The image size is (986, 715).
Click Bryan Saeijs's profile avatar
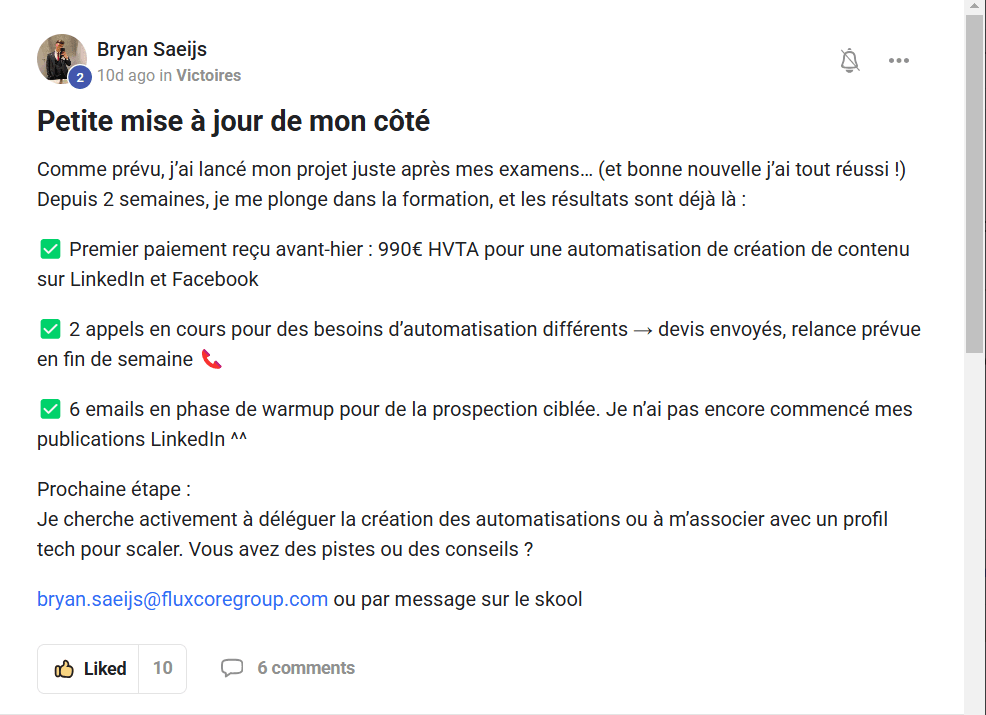61,58
